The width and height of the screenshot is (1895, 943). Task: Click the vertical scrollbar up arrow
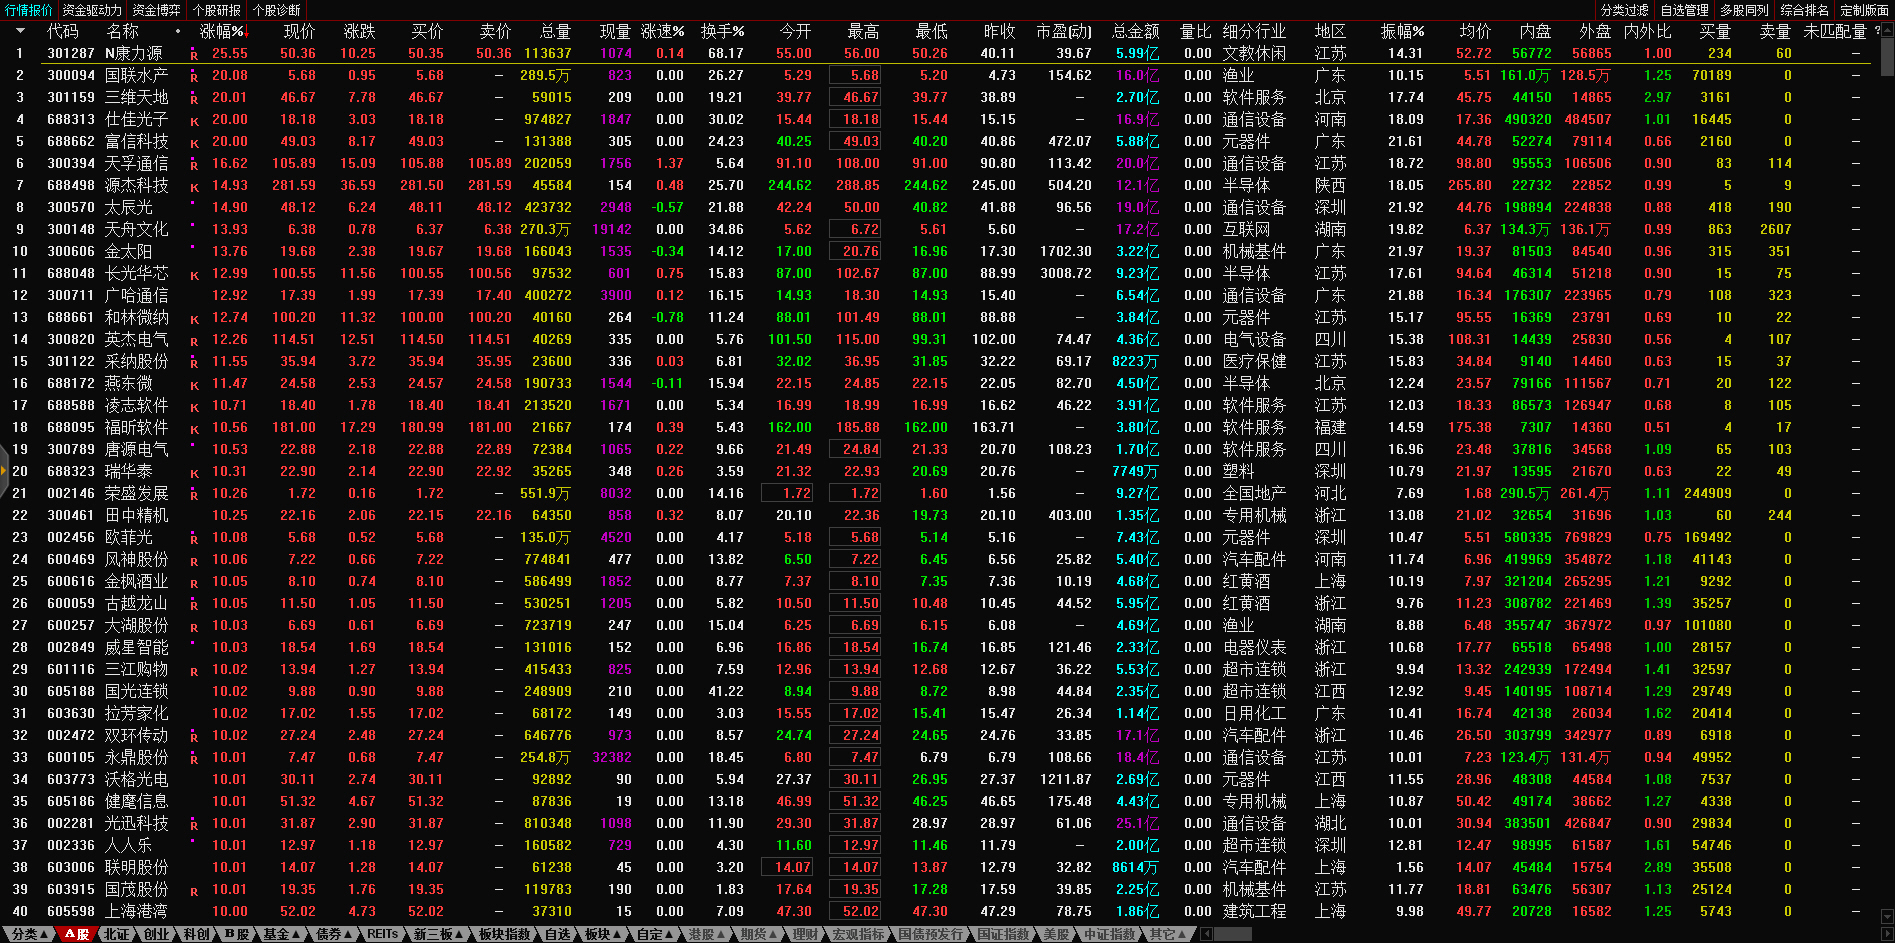click(x=1886, y=30)
